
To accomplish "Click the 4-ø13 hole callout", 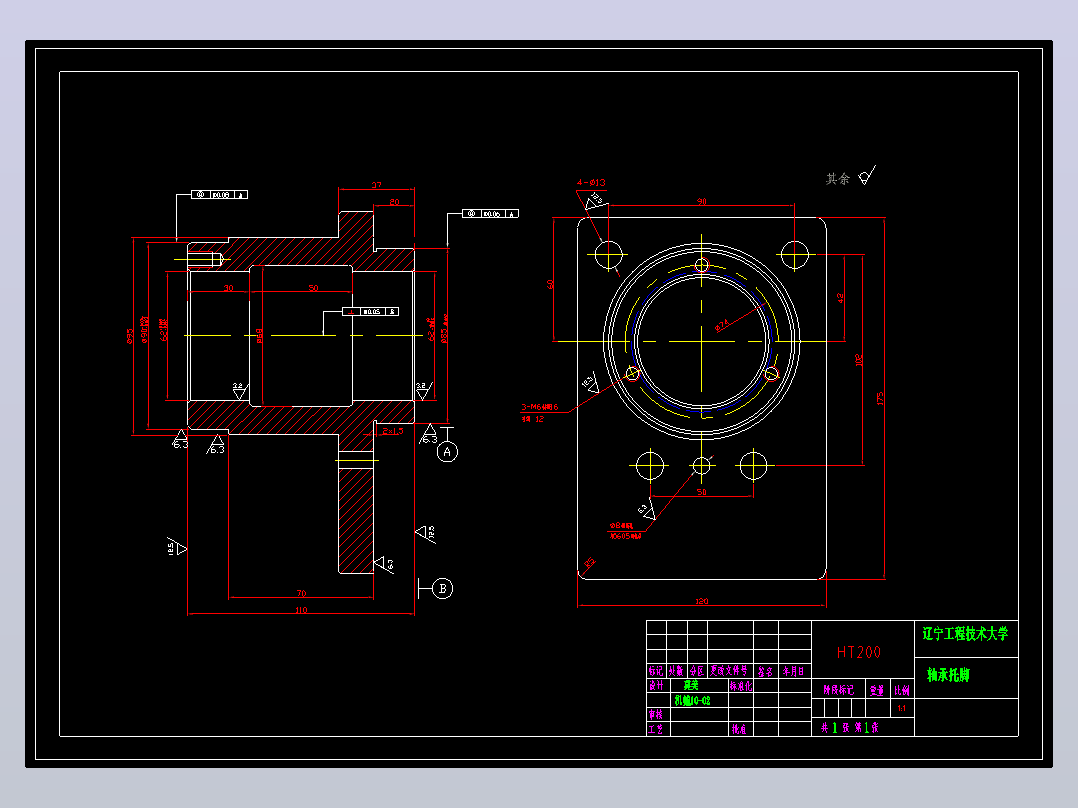I will pyautogui.click(x=591, y=182).
